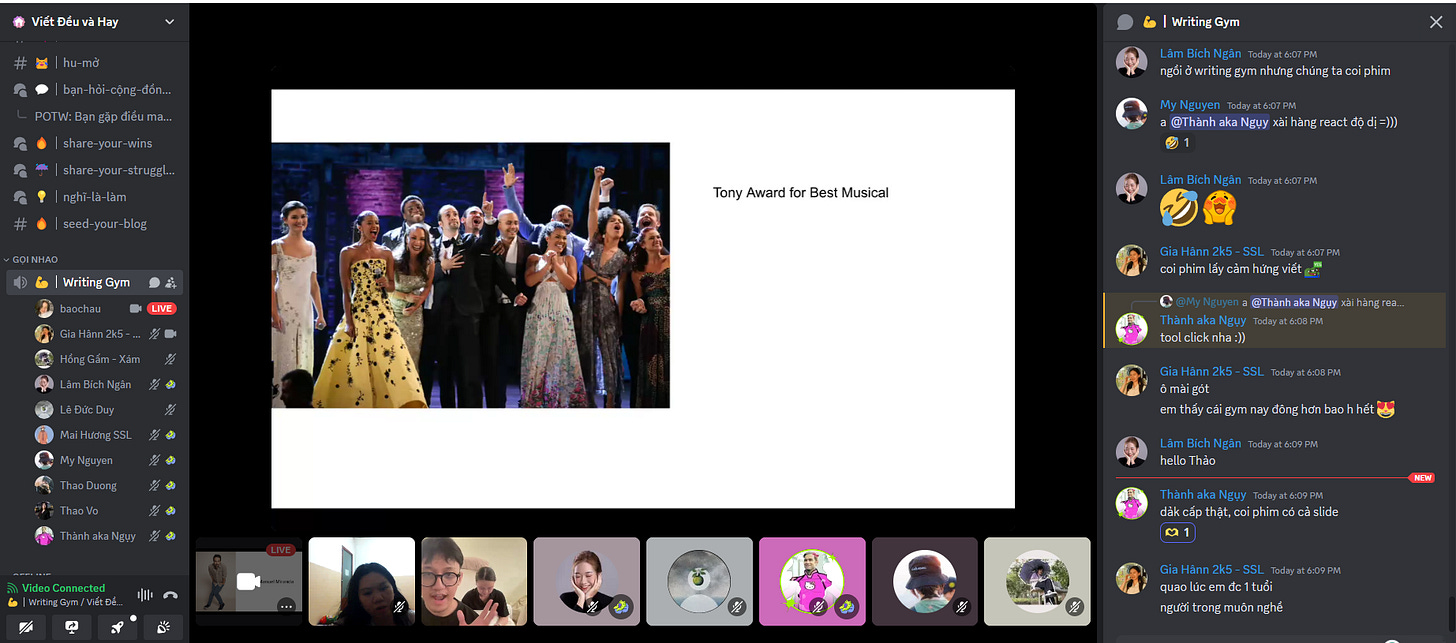Open the soundboard button
Screen dimensions: 1456x643
pos(163,627)
